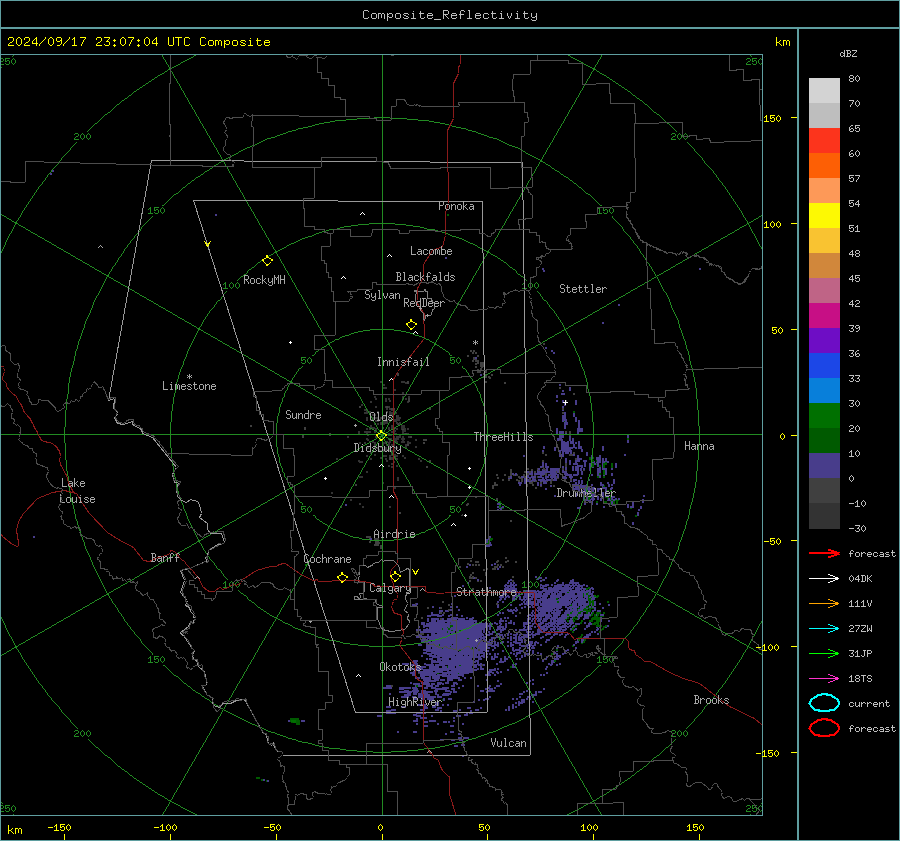The image size is (900, 841).
Task: Click the white 04DK arrow in legend
Action: click(824, 578)
